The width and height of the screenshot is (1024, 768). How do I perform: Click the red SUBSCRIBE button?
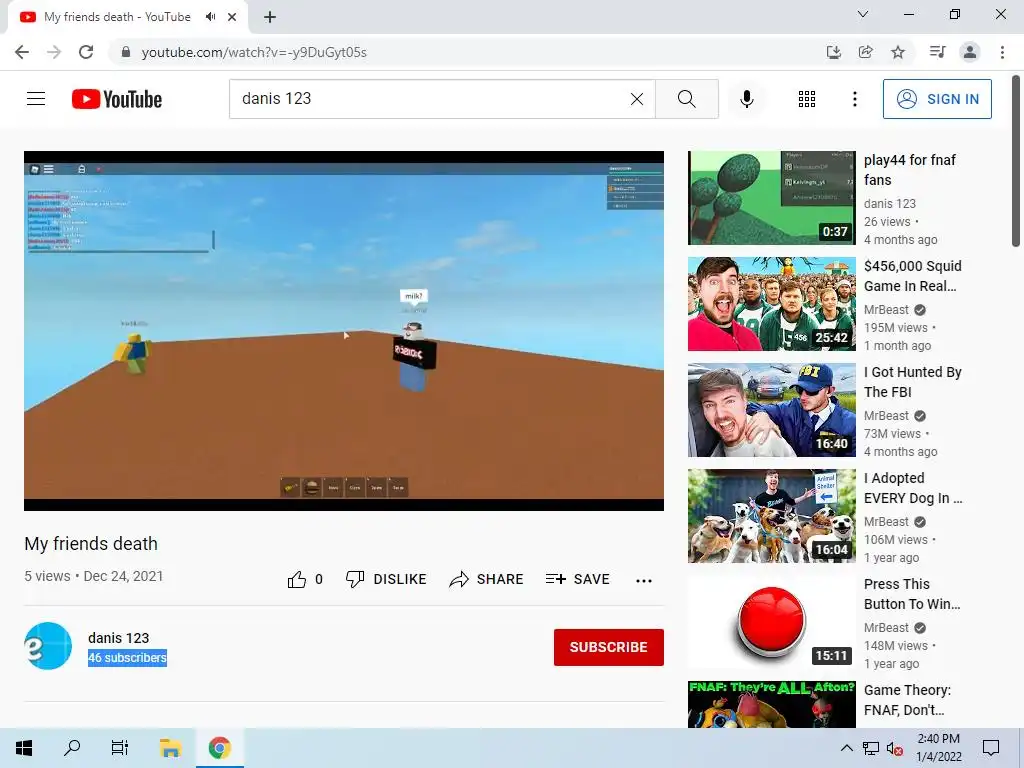coord(609,647)
